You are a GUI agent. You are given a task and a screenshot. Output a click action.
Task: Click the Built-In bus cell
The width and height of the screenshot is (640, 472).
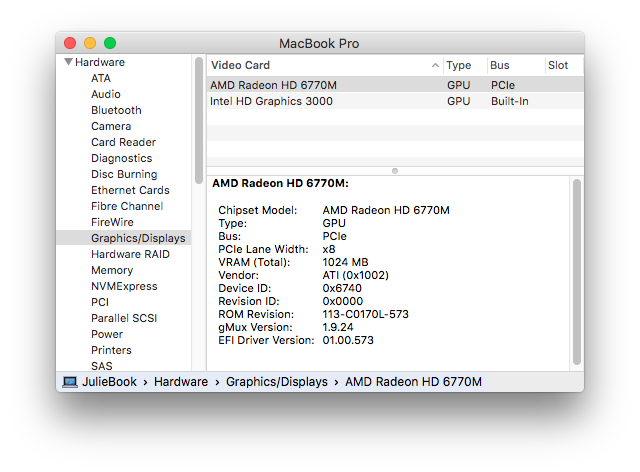510,101
